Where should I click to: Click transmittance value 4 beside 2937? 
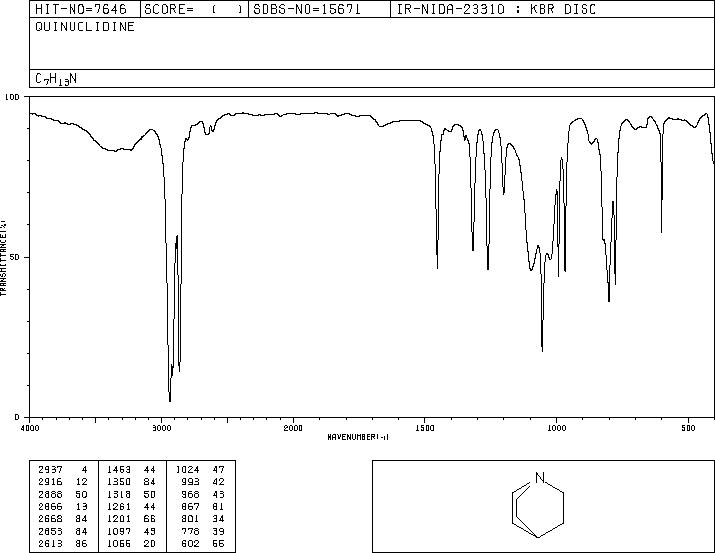click(84, 469)
